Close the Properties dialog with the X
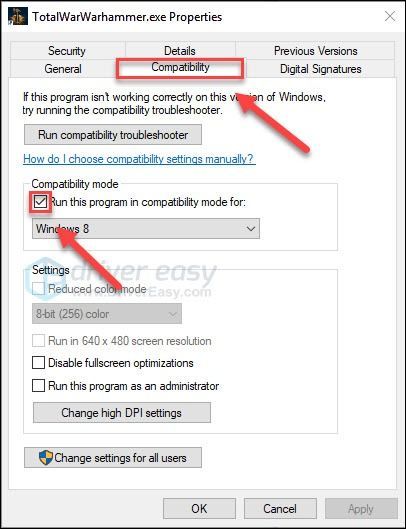Screen dimensions: 406x529 pyautogui.click(x=390, y=16)
